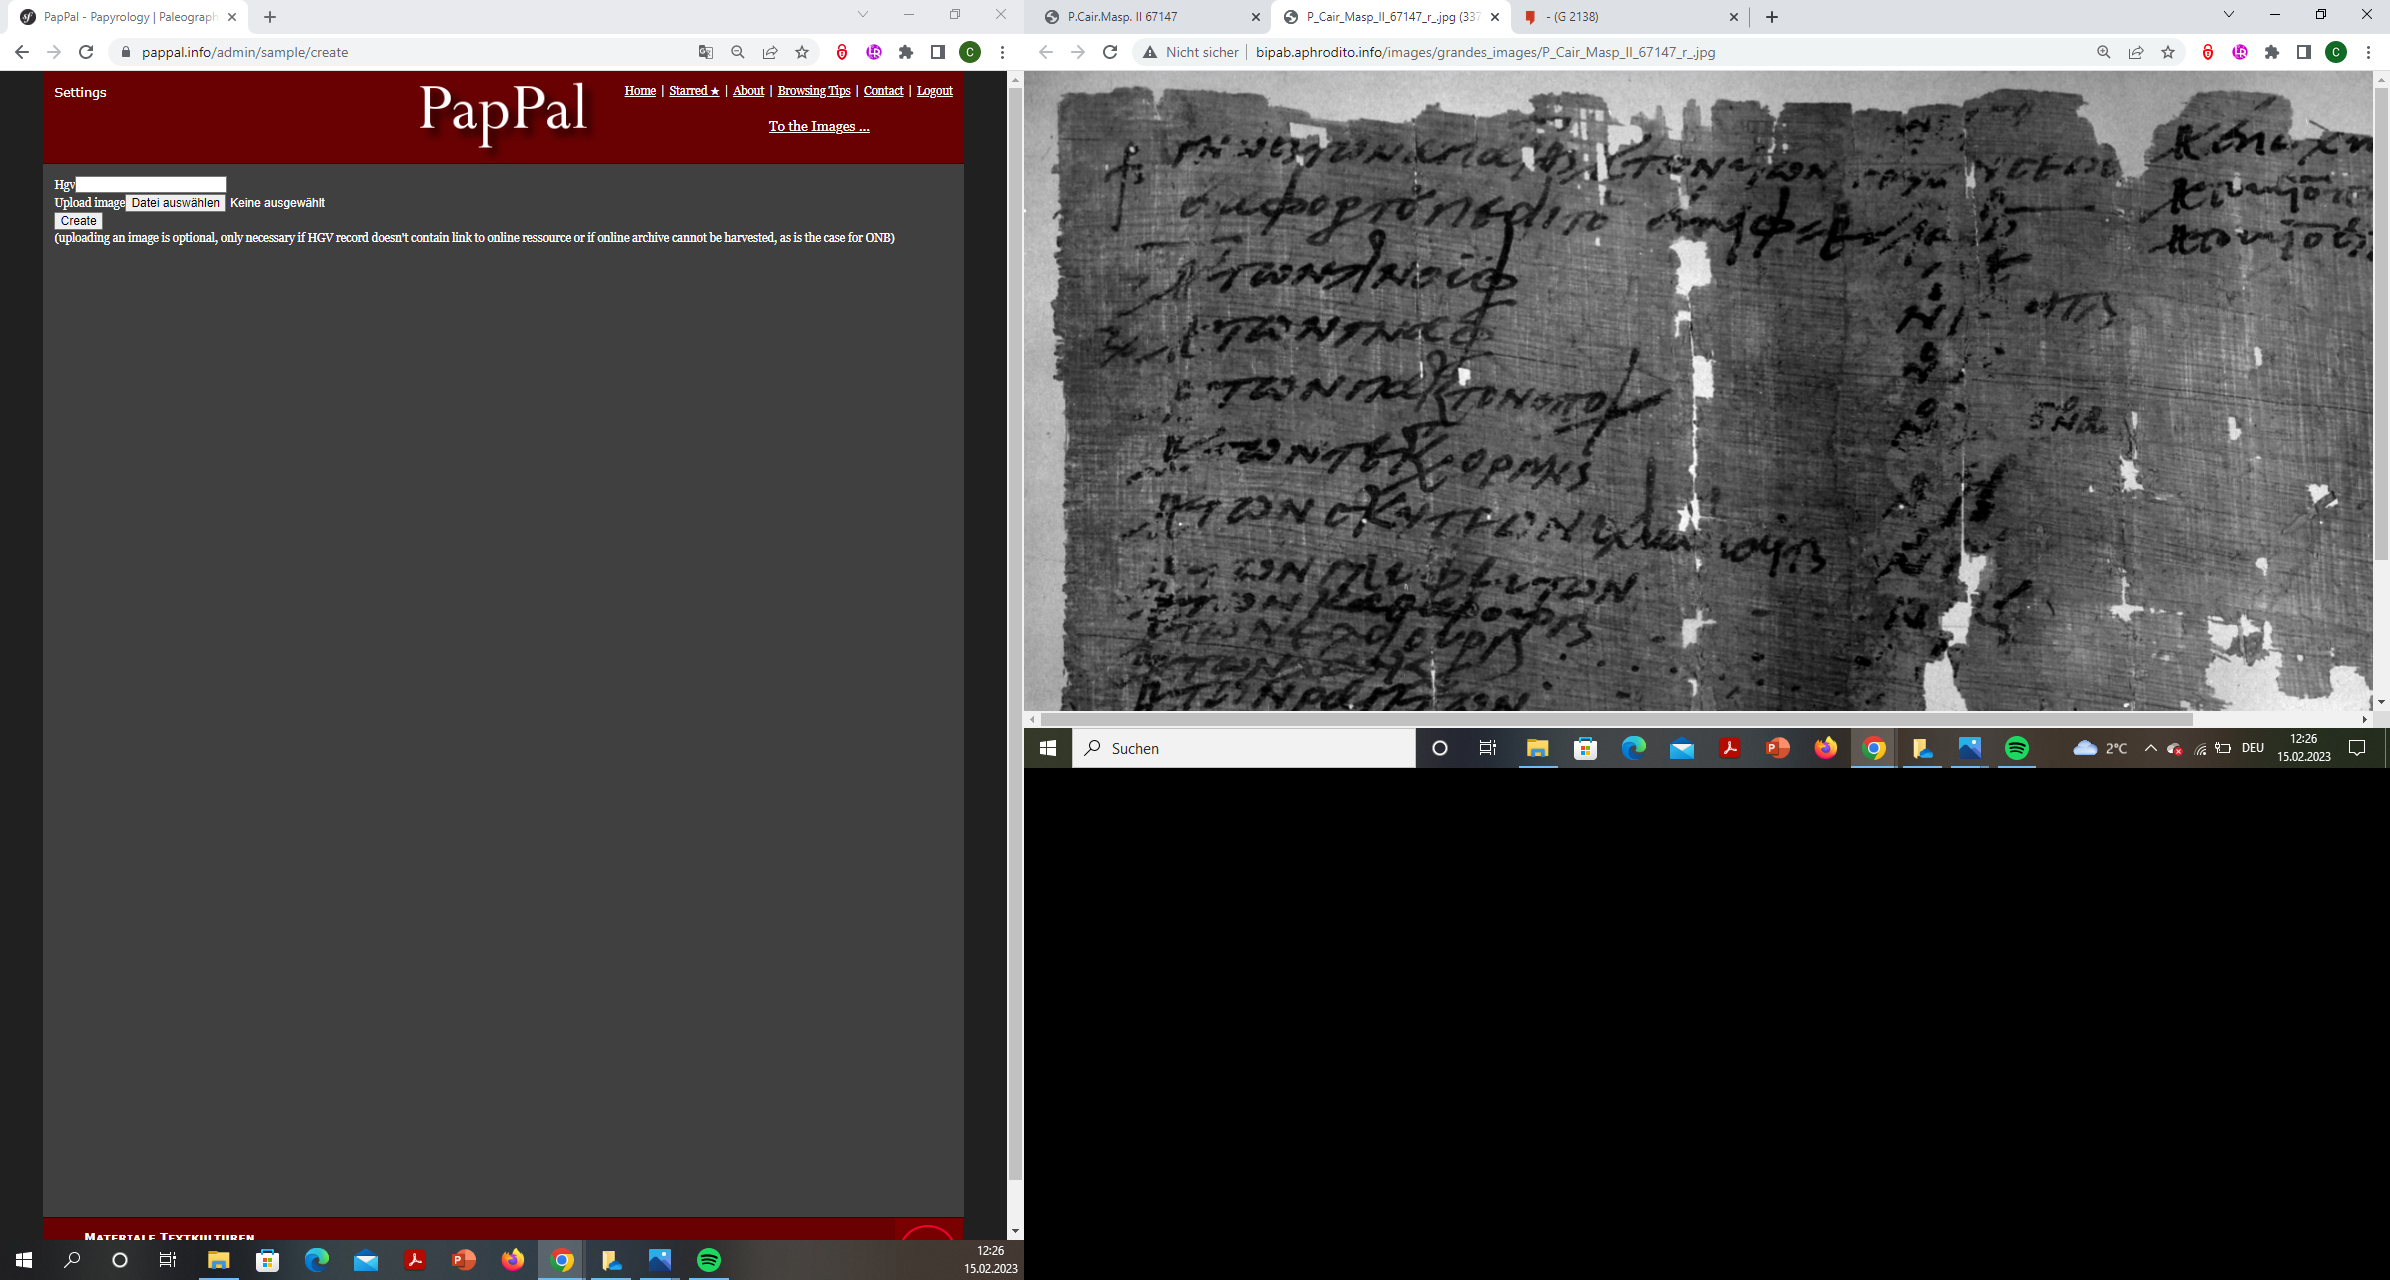Click the Suchen search box in taskbar
The image size is (2390, 1280).
point(1244,748)
